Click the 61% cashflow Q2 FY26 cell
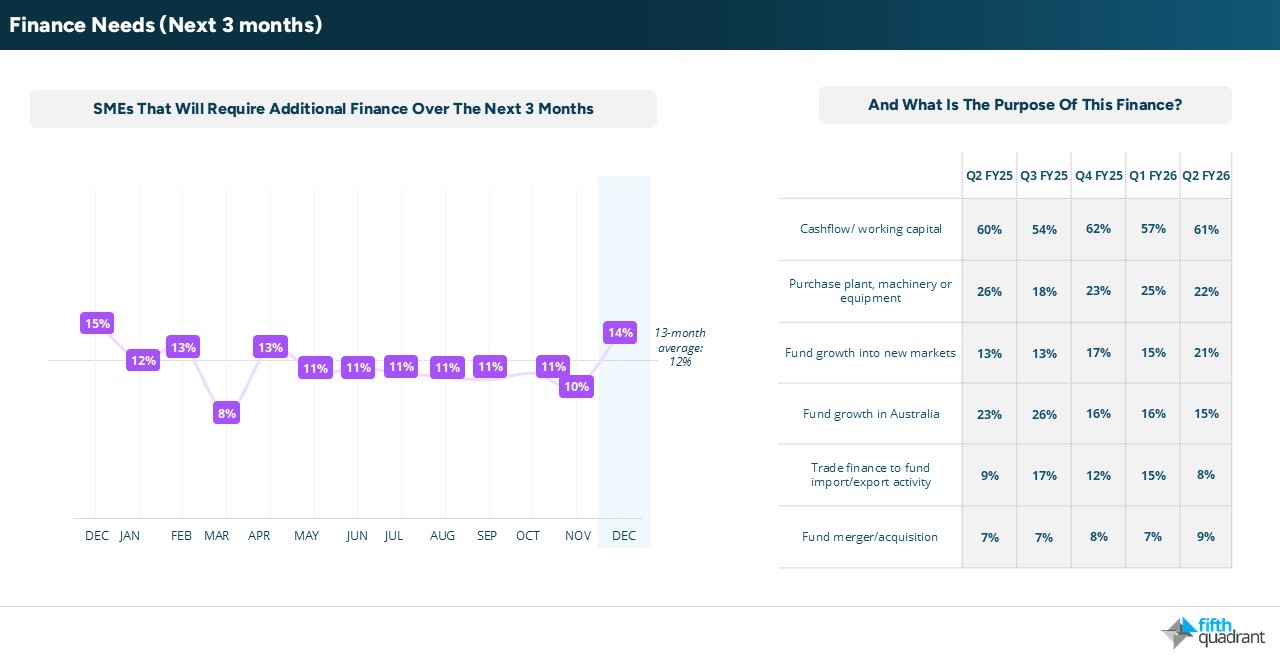The height and width of the screenshot is (671, 1280). pos(1206,229)
